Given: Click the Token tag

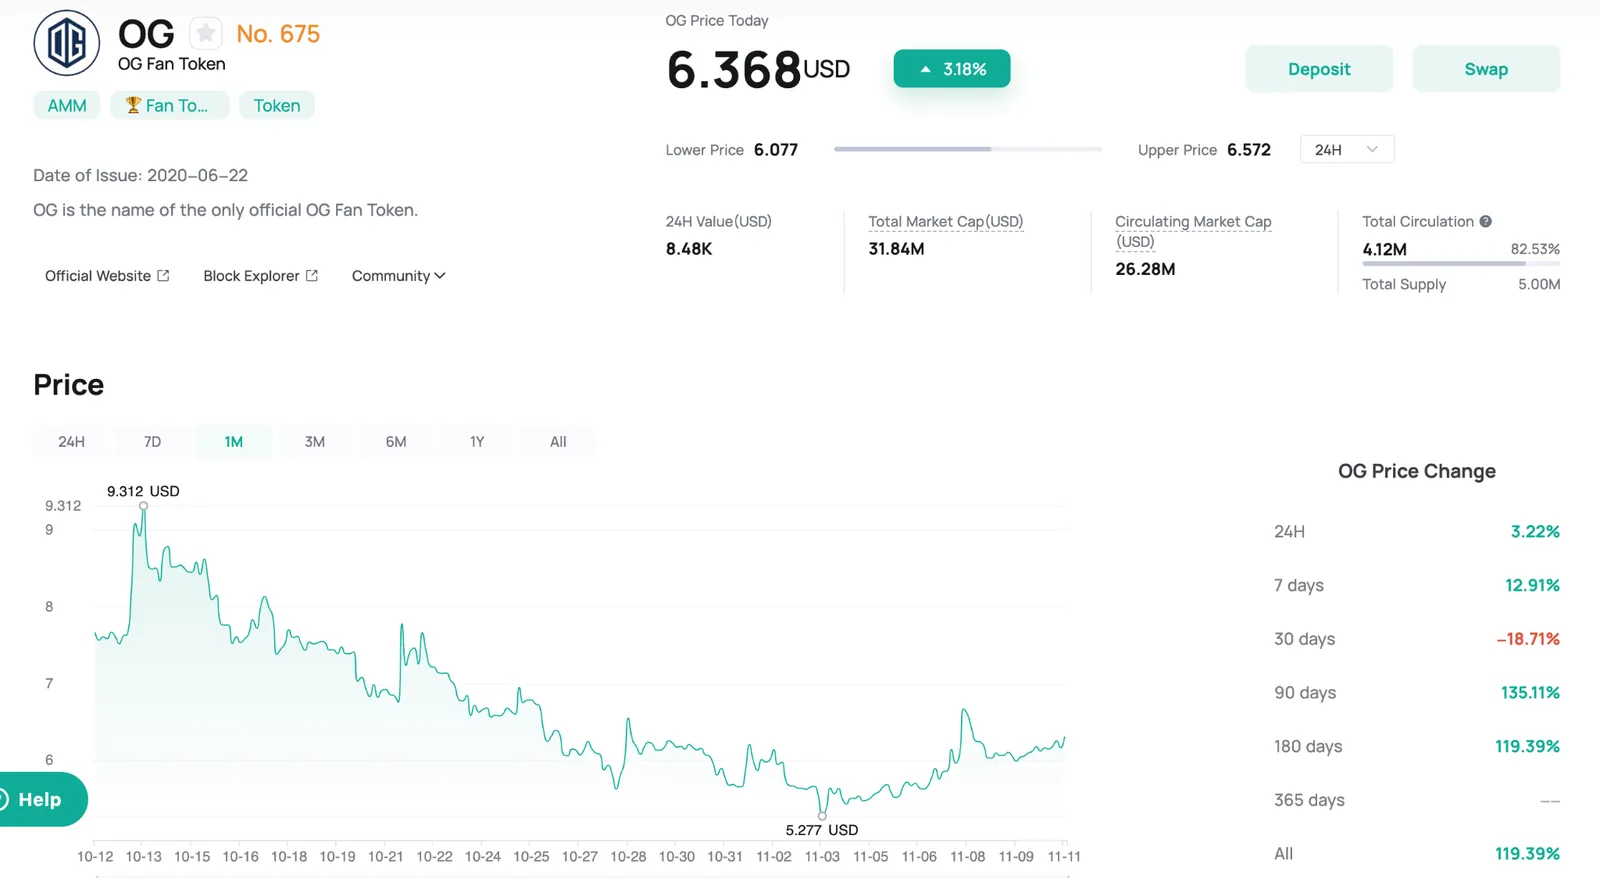Looking at the screenshot, I should tap(277, 105).
